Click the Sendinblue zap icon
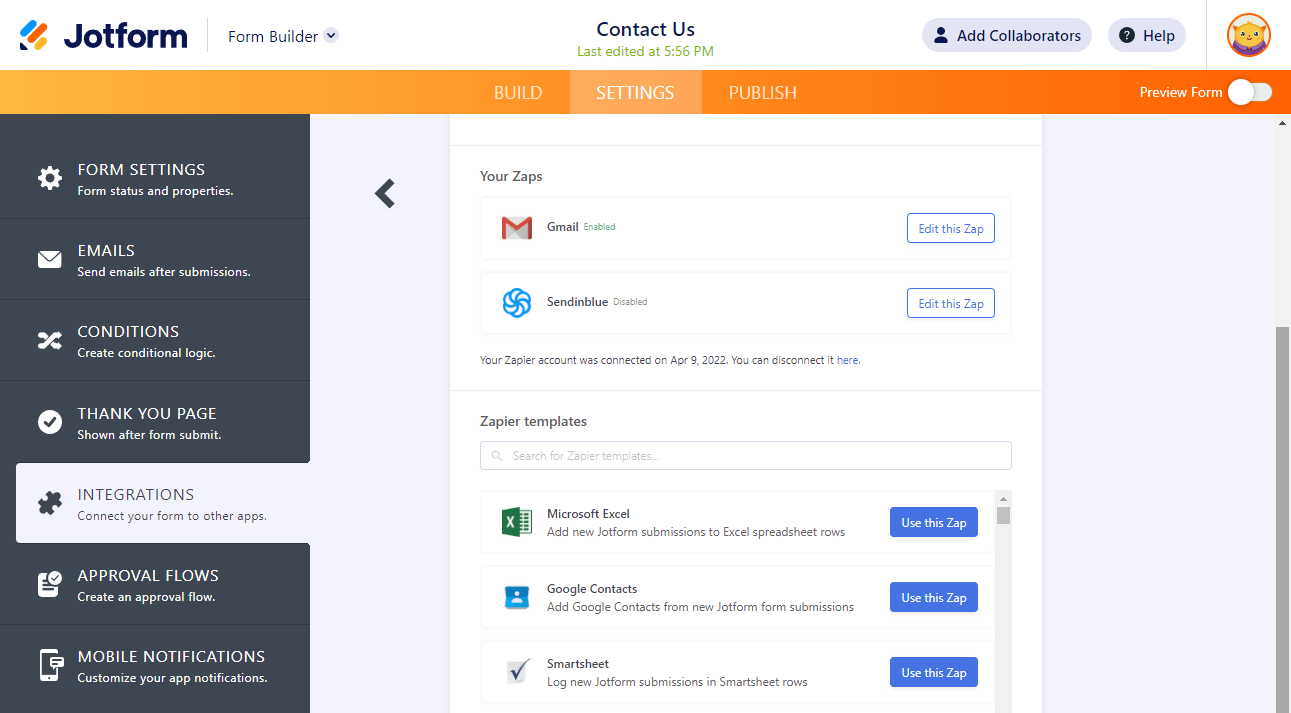Image resolution: width=1291 pixels, height=713 pixels. 516,303
